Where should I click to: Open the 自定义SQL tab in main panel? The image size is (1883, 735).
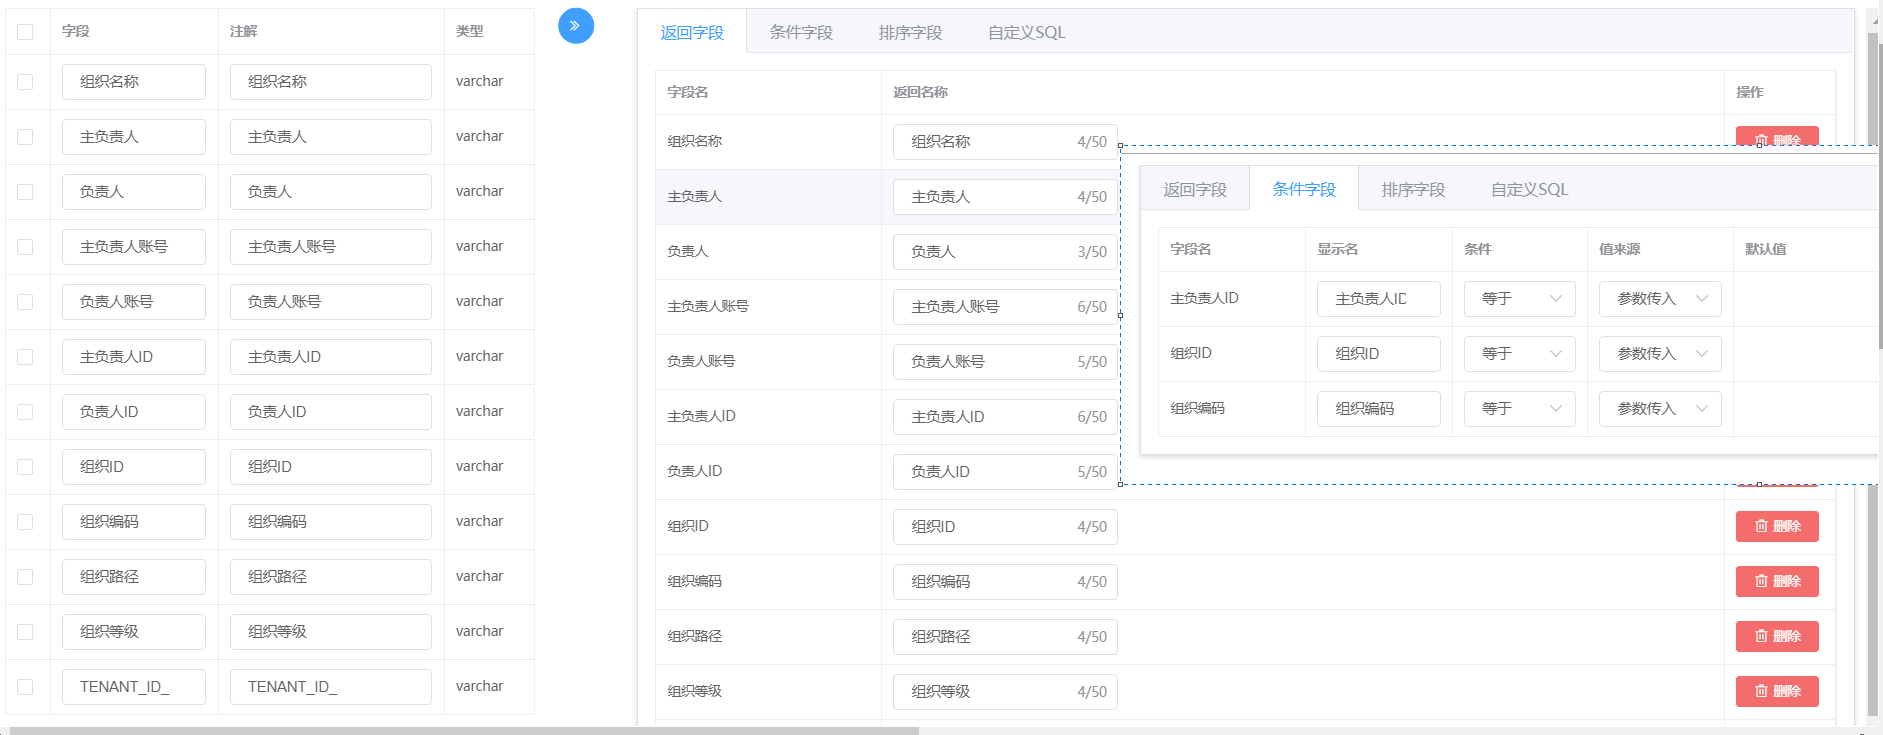pos(1026,33)
